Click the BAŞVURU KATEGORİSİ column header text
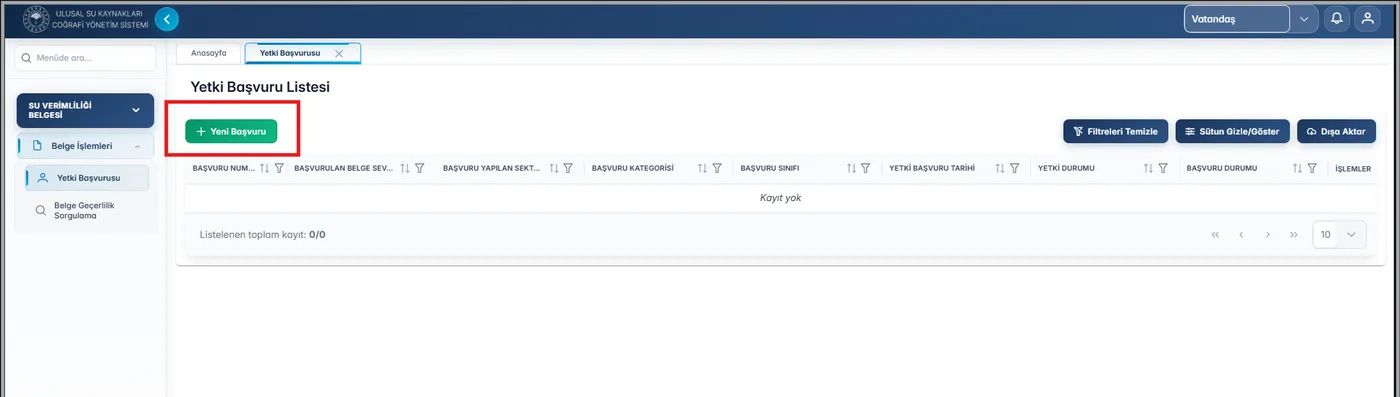1400x397 pixels. click(633, 169)
